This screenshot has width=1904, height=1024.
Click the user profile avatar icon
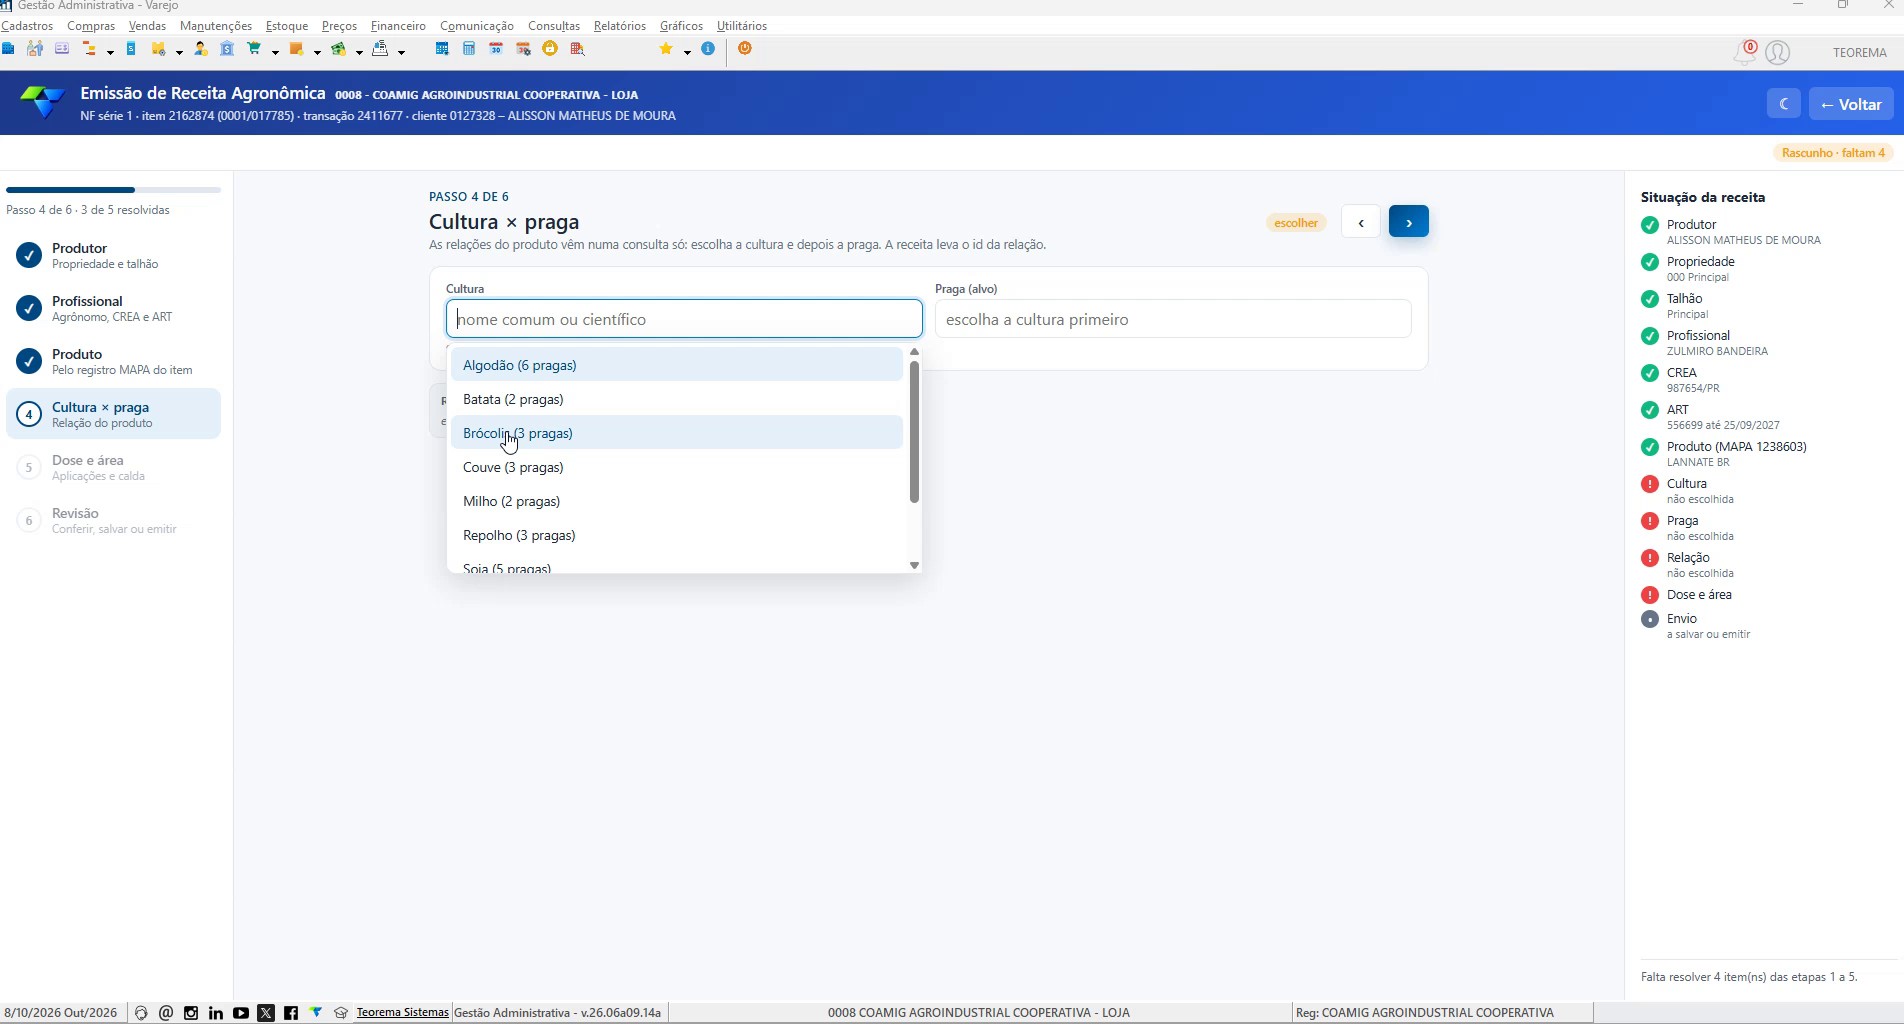tap(1777, 53)
